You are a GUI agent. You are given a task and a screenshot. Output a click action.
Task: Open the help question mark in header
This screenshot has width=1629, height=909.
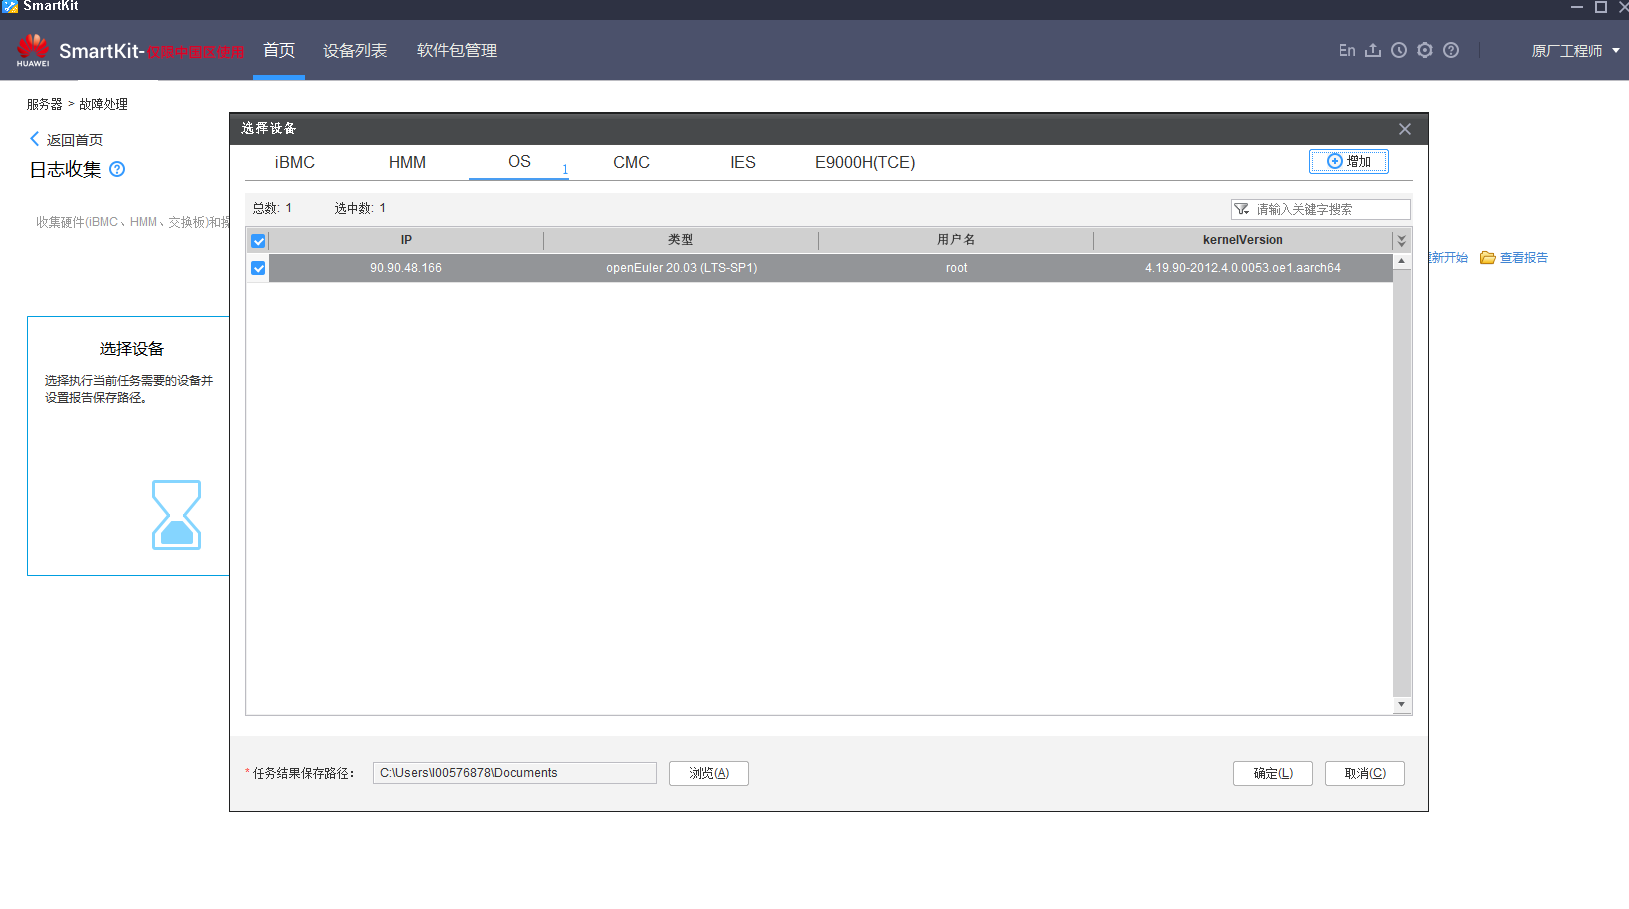click(1451, 50)
